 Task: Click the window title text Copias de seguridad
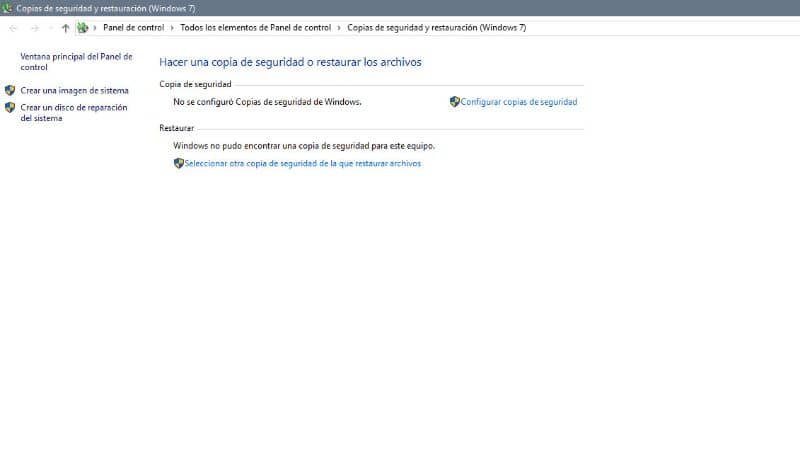click(x=106, y=8)
